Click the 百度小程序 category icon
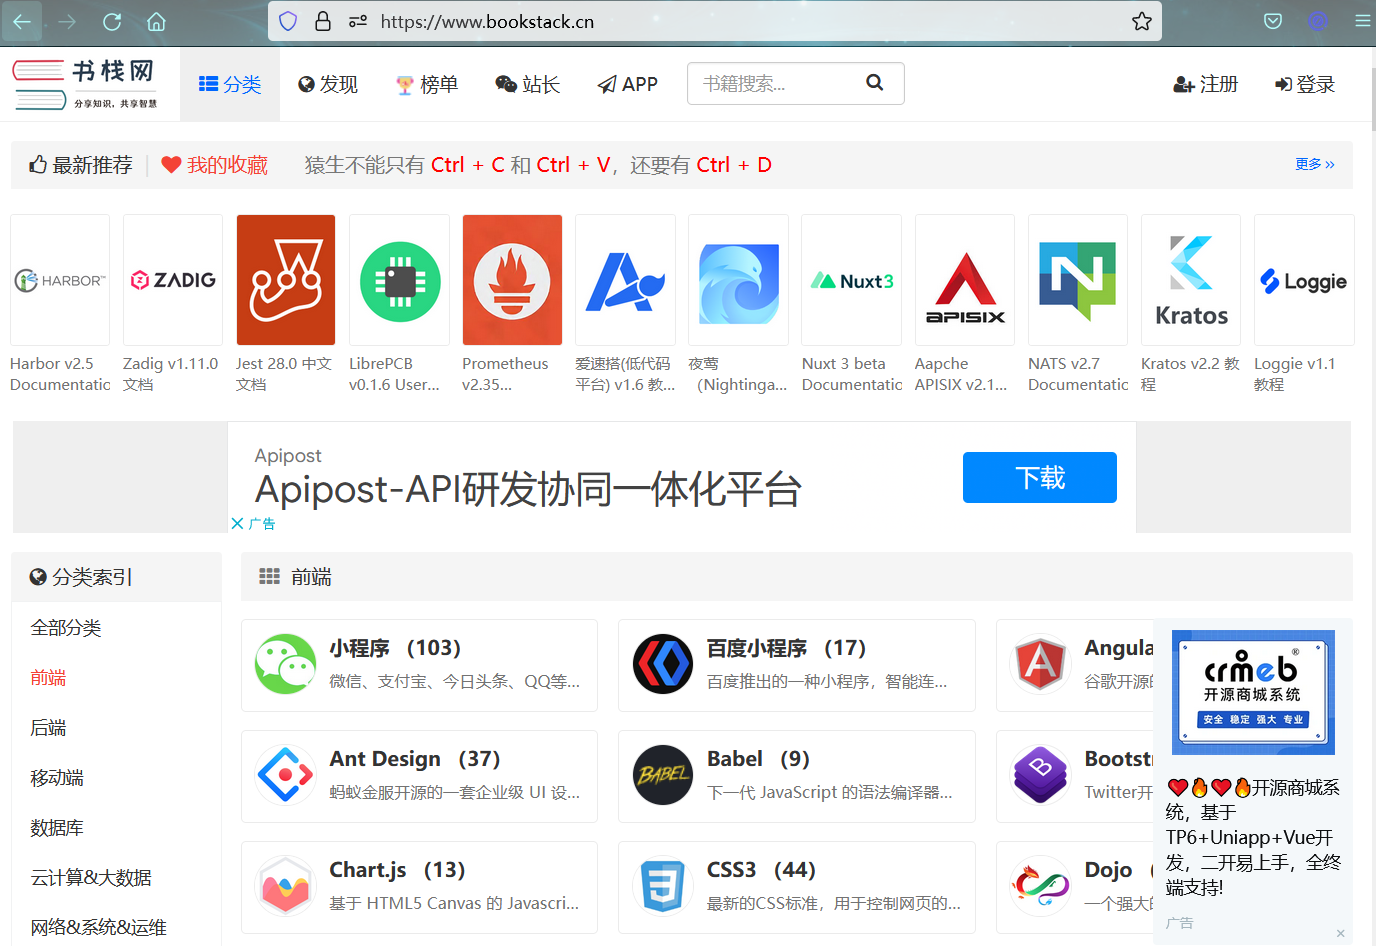Image resolution: width=1376 pixels, height=946 pixels. coord(663,664)
